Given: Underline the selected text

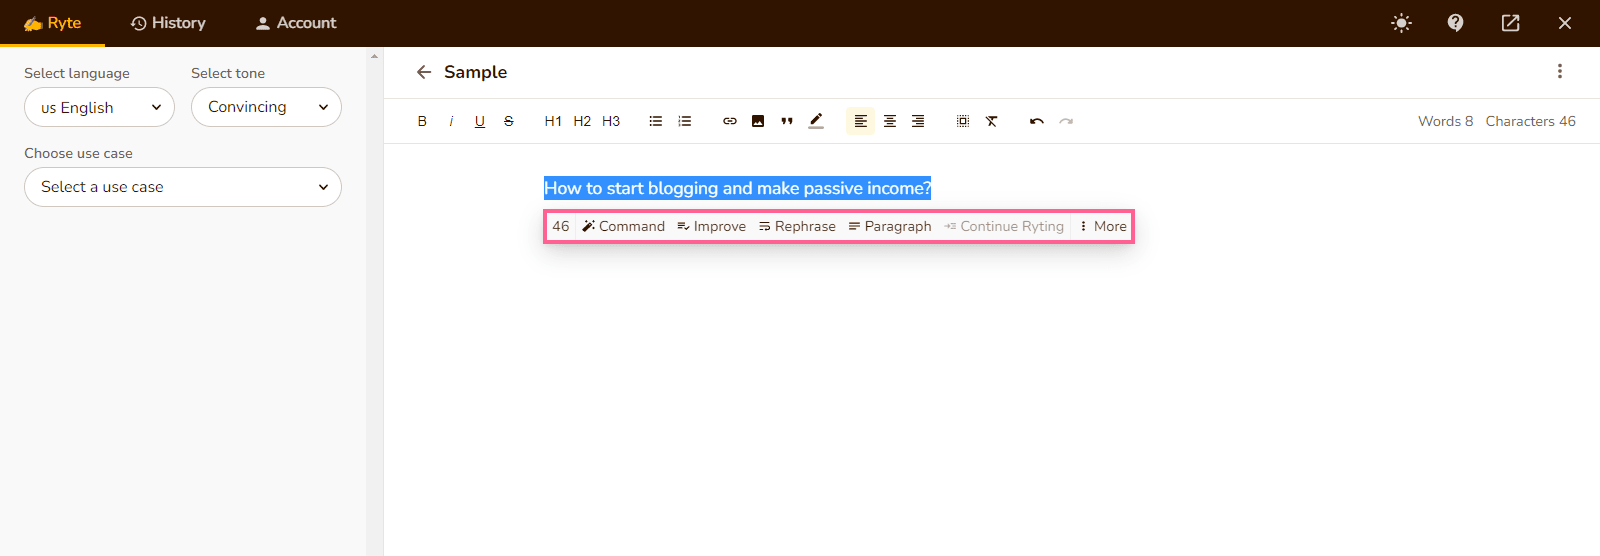Looking at the screenshot, I should click(480, 121).
